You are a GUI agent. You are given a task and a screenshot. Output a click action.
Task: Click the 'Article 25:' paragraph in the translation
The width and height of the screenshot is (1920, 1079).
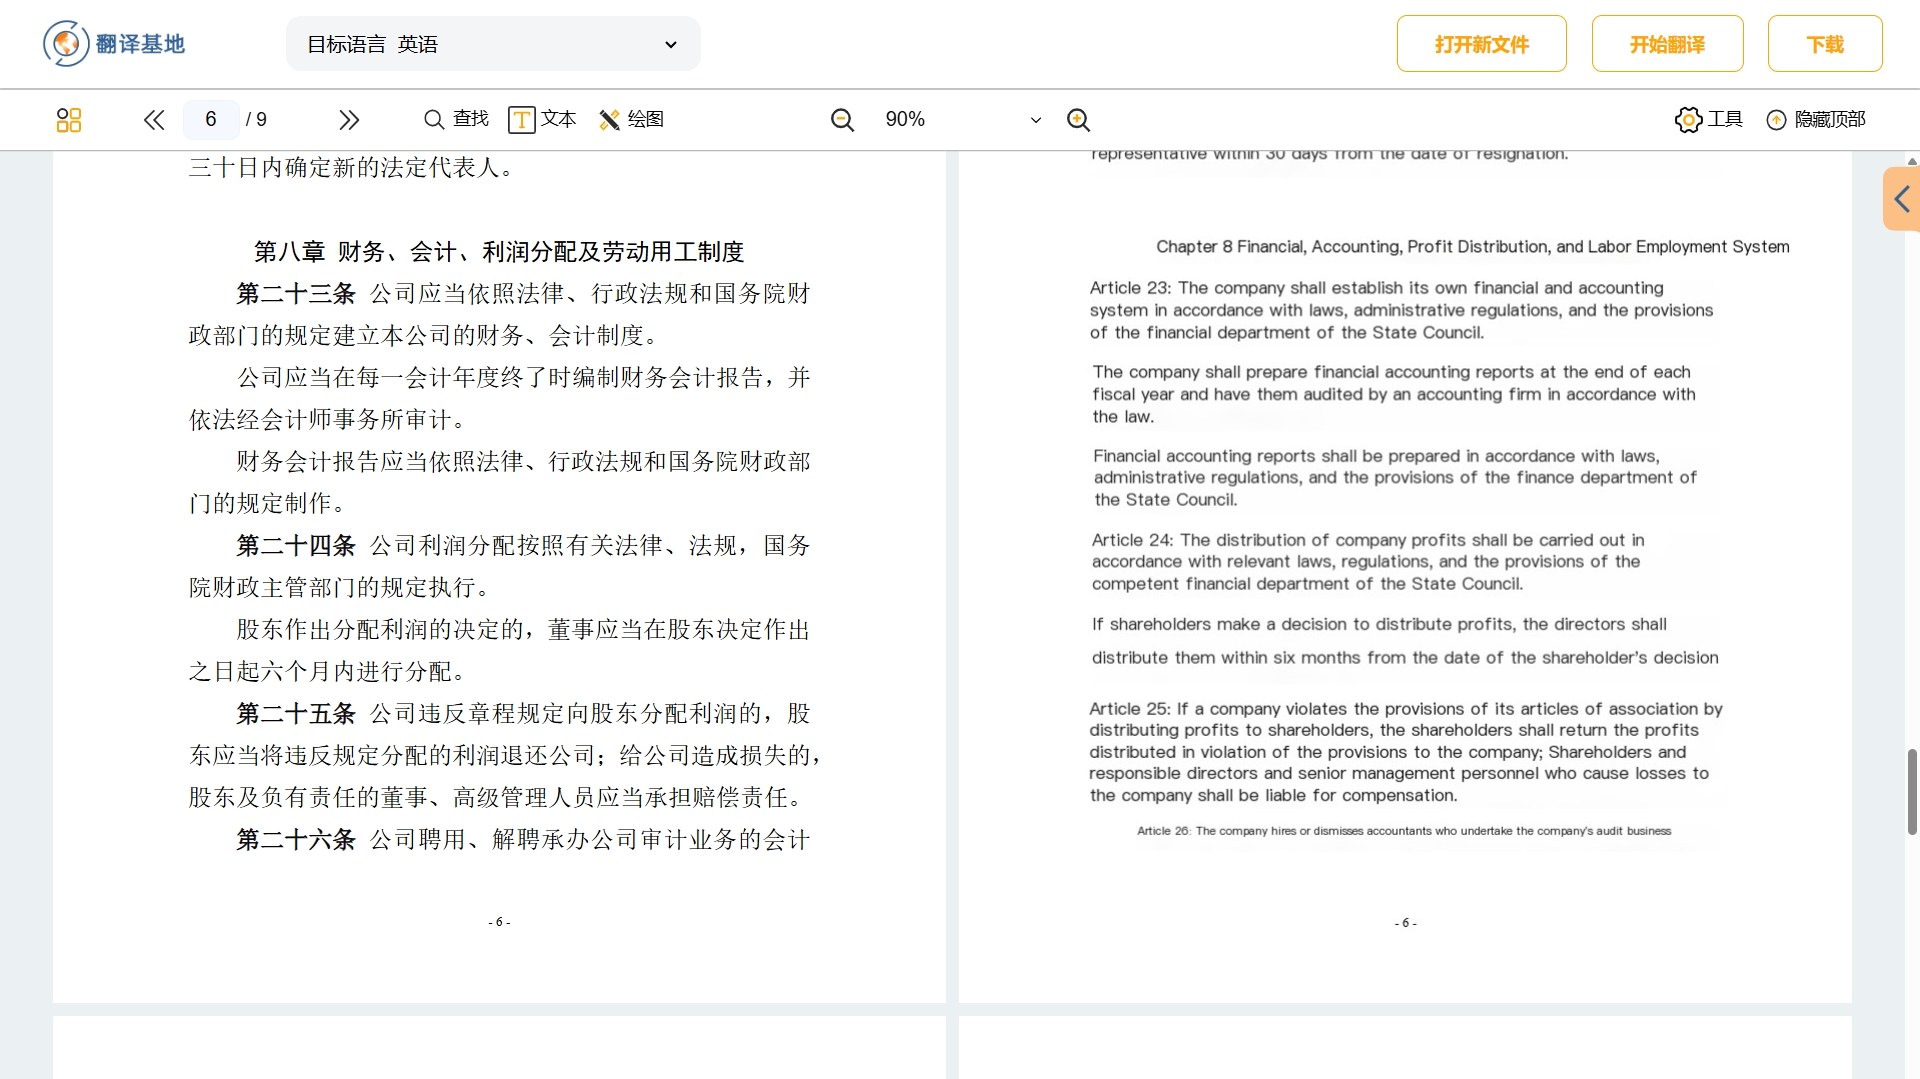[1406, 752]
